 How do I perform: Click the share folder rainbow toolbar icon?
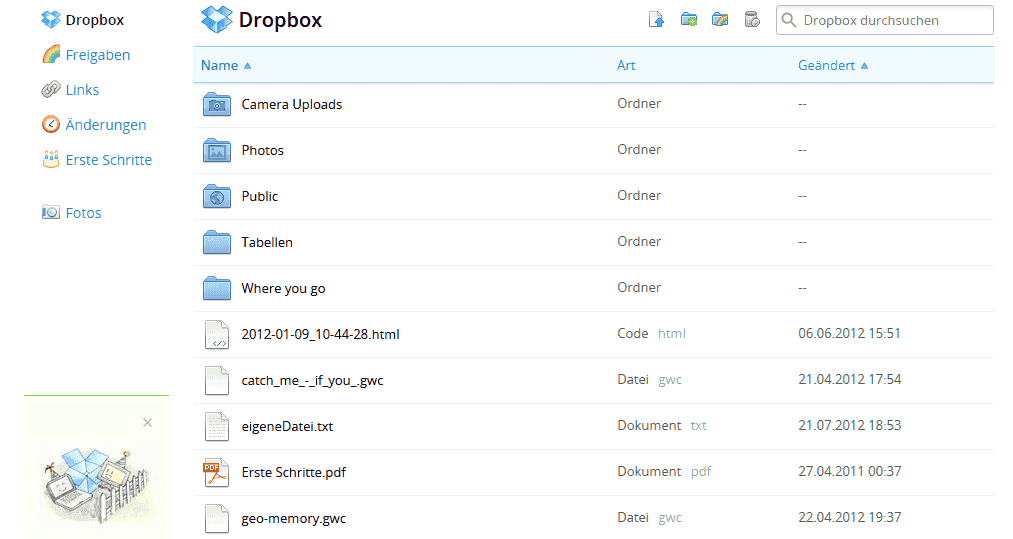pyautogui.click(x=720, y=20)
